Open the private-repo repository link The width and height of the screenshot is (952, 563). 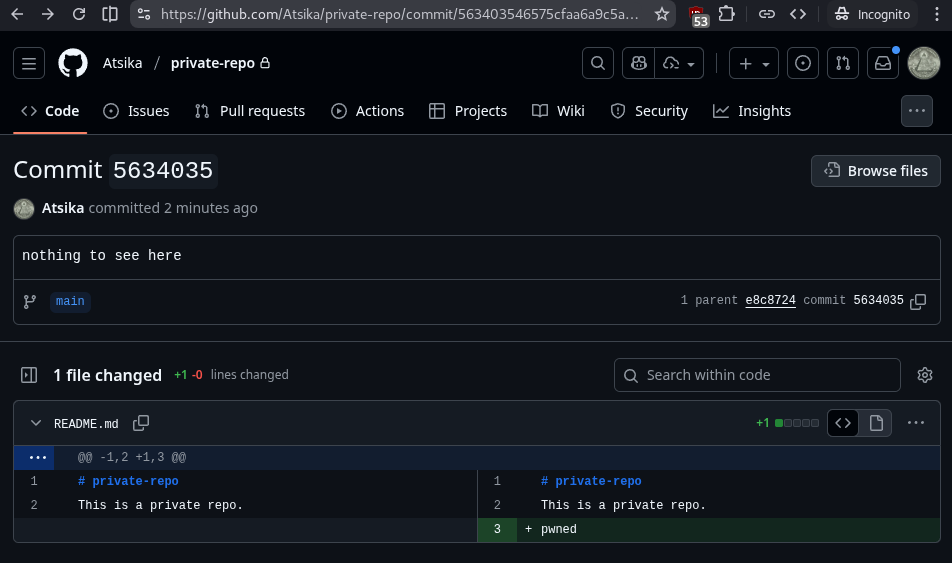click(212, 63)
